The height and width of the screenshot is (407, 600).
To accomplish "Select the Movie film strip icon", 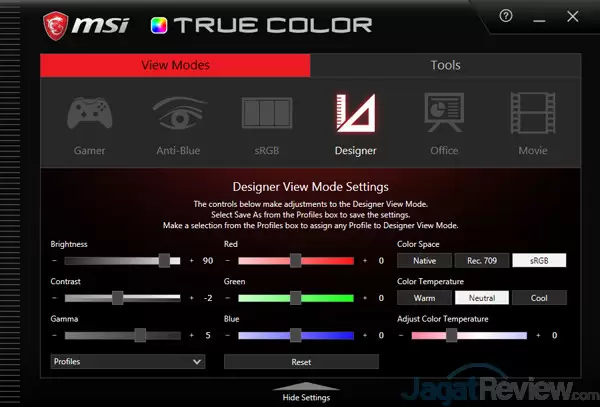I will [533, 113].
